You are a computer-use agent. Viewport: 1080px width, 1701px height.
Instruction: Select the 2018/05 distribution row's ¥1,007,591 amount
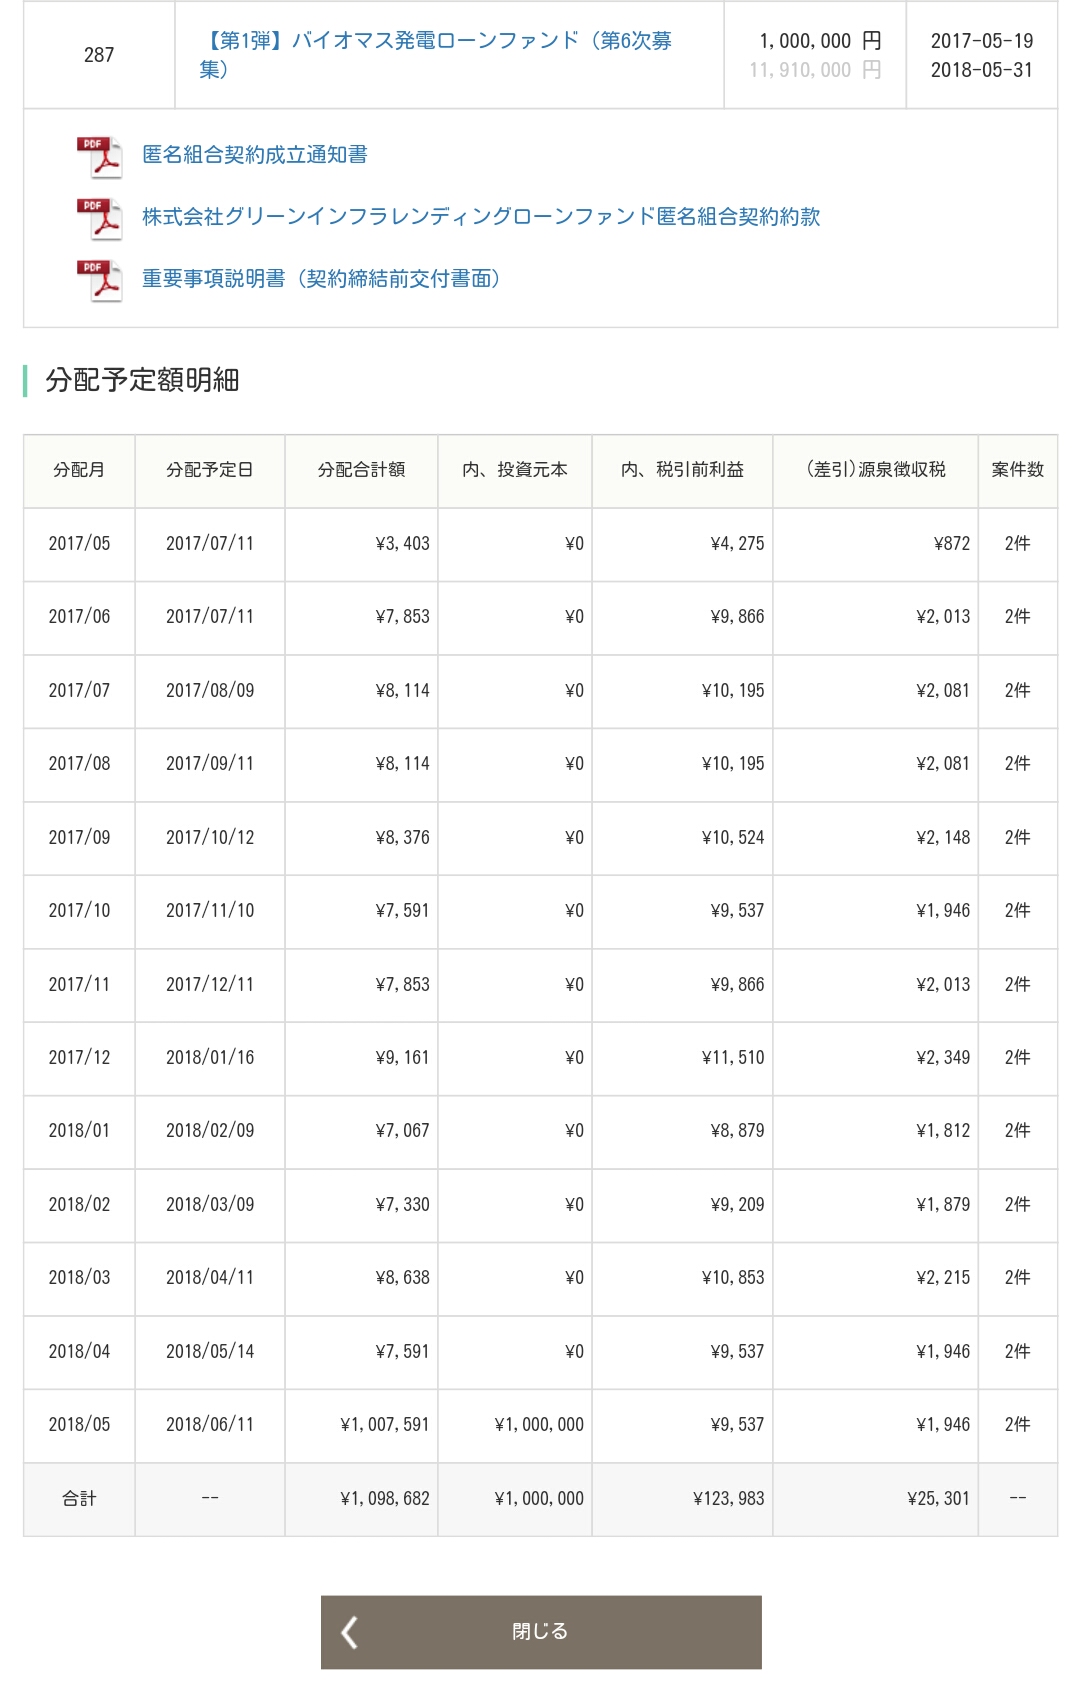tap(385, 1425)
